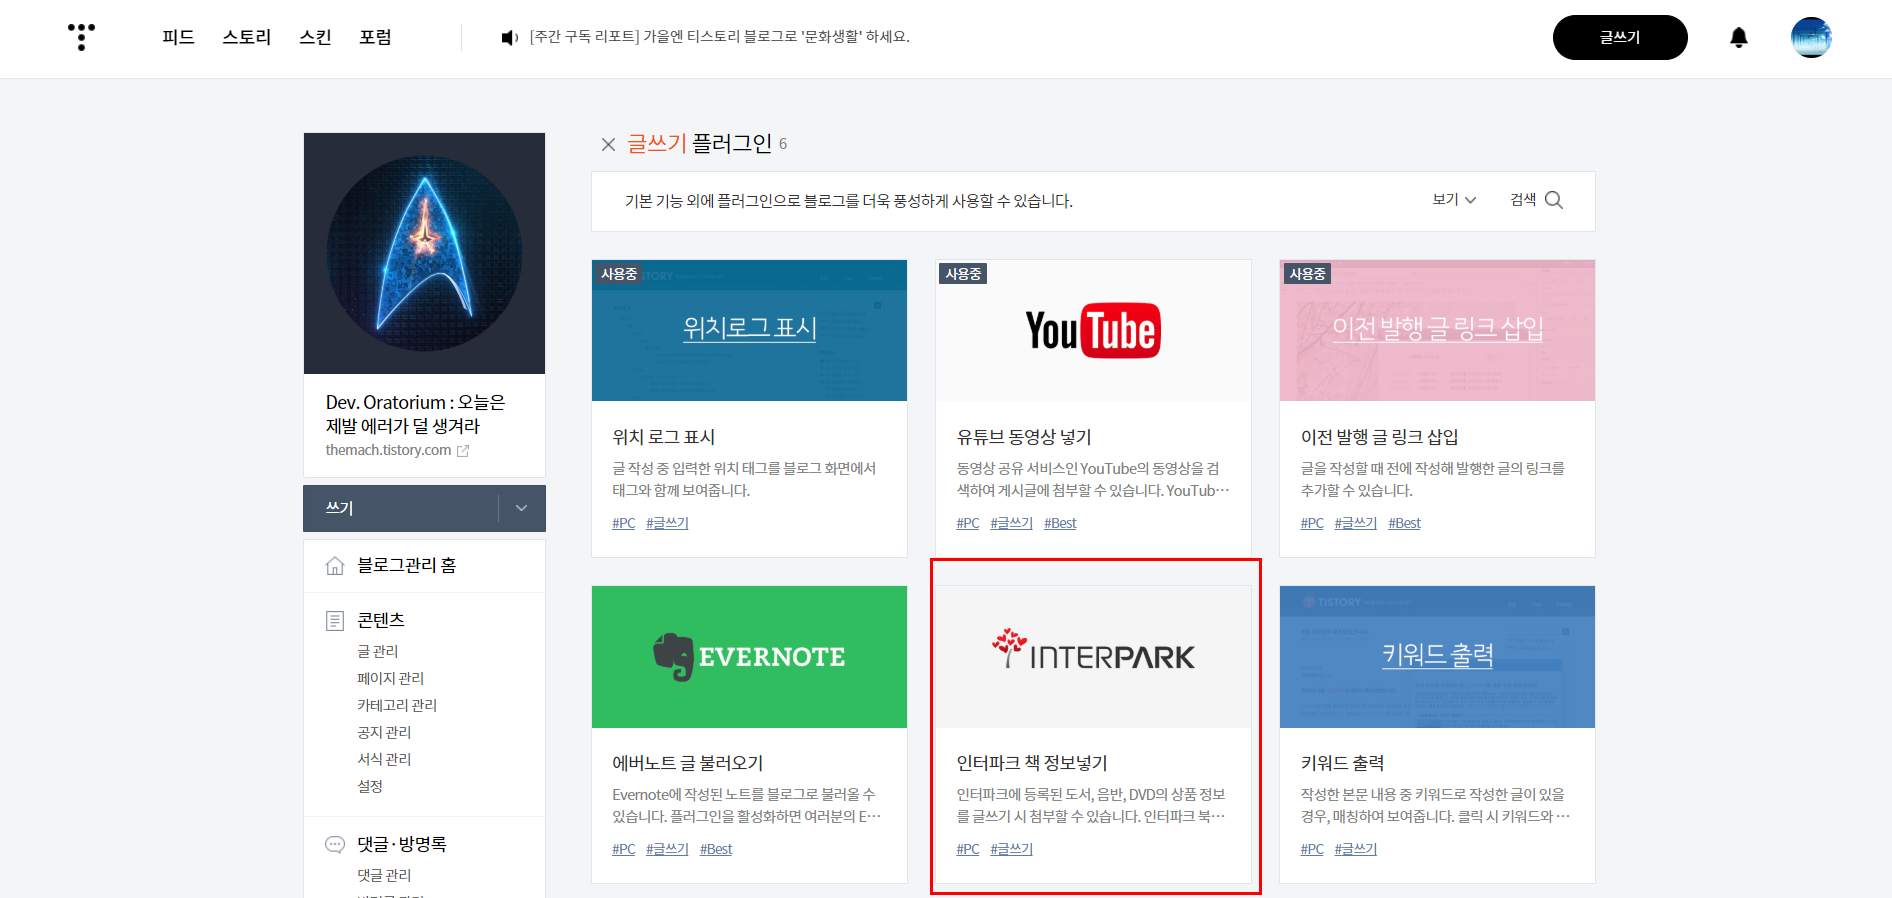Click #PC tag on 위치 로그 표시
This screenshot has width=1892, height=898.
coord(624,523)
